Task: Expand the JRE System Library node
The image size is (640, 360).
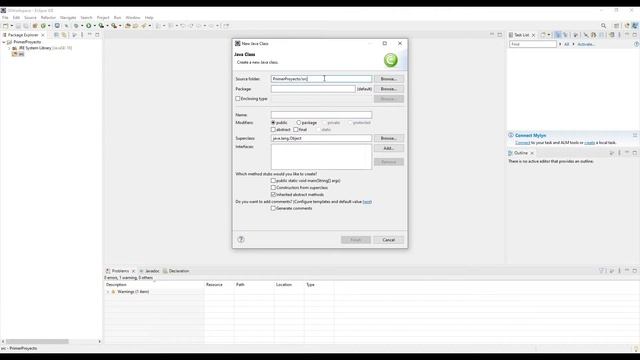Action: tap(9, 48)
